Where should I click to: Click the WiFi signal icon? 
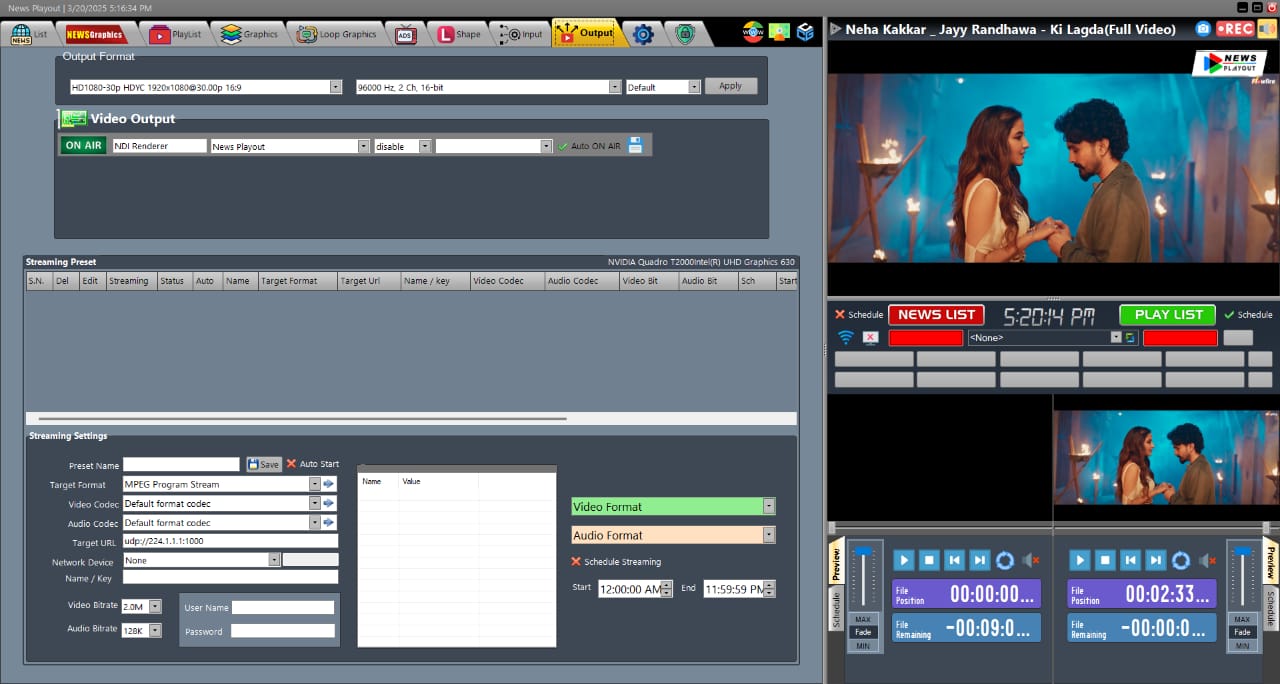[846, 338]
